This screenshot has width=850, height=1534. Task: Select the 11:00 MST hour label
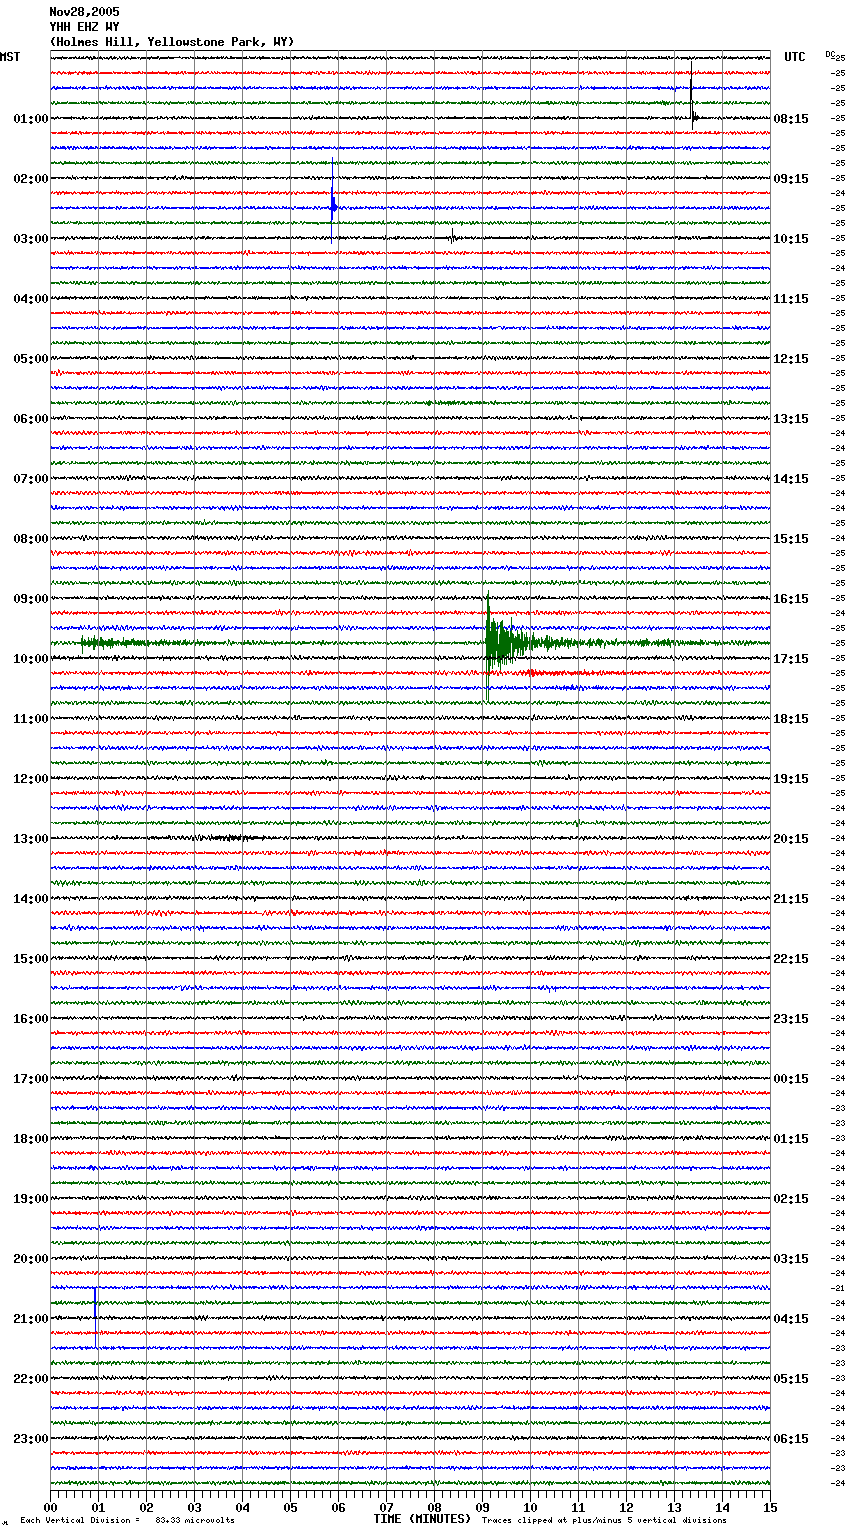click(x=30, y=719)
